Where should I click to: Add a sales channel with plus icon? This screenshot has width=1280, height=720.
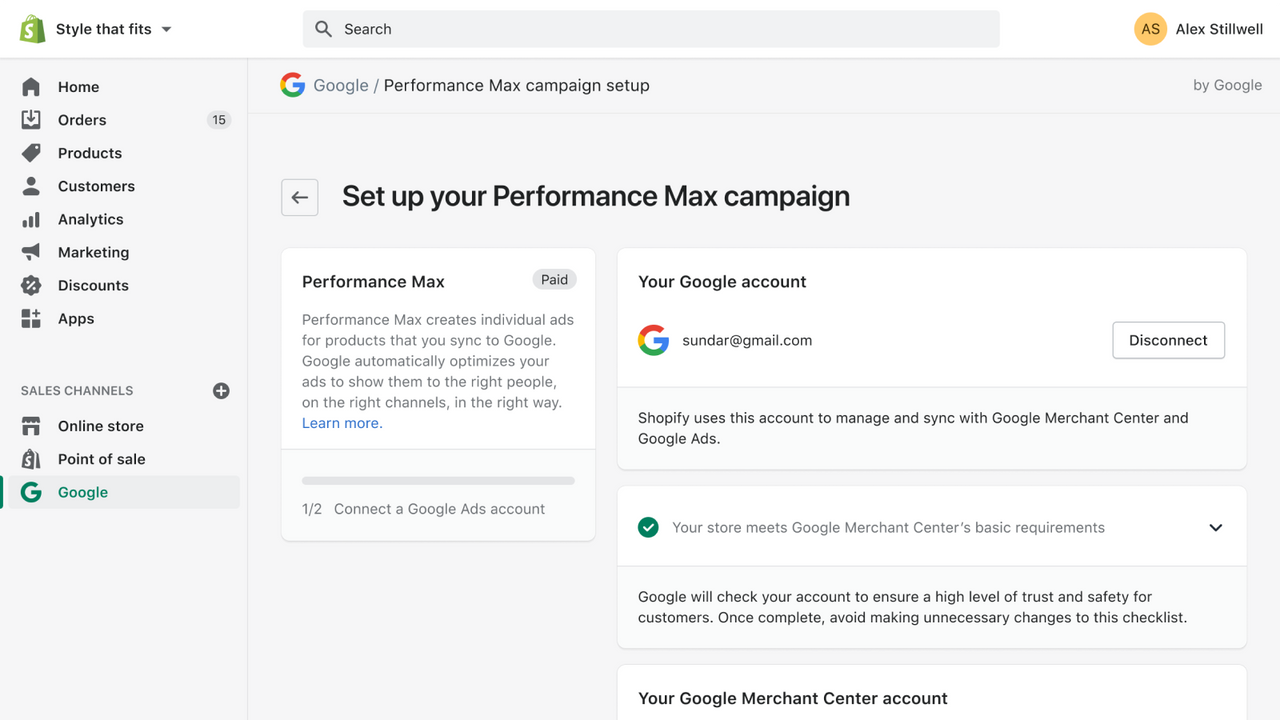point(221,391)
